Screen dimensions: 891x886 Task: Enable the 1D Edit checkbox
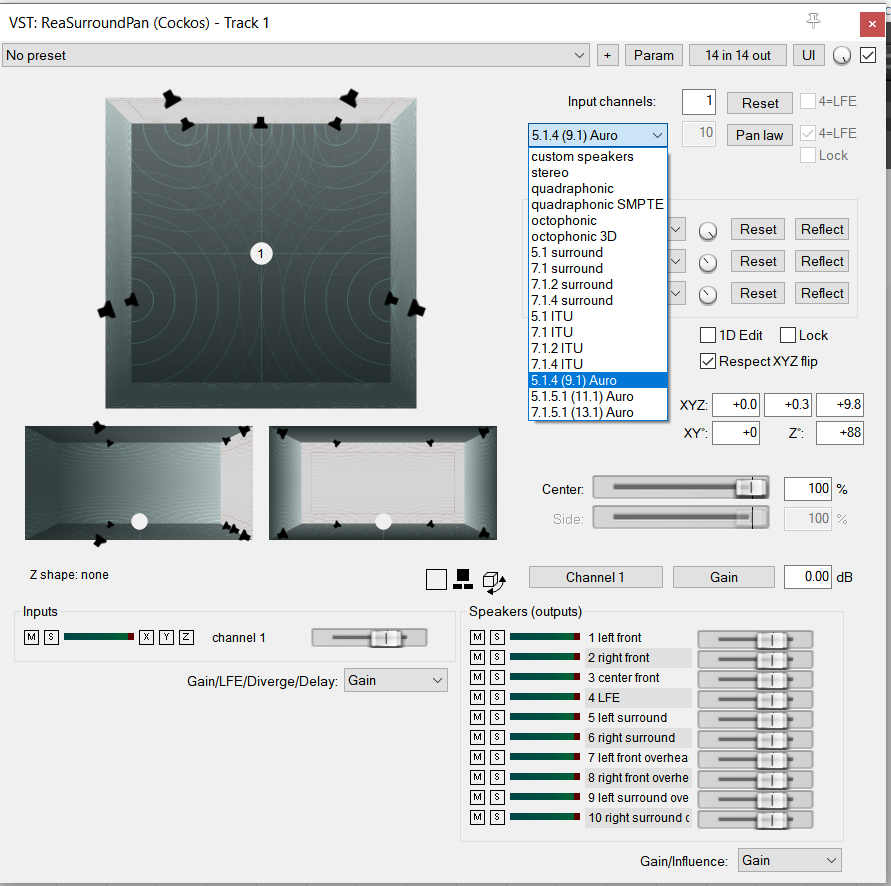click(708, 335)
